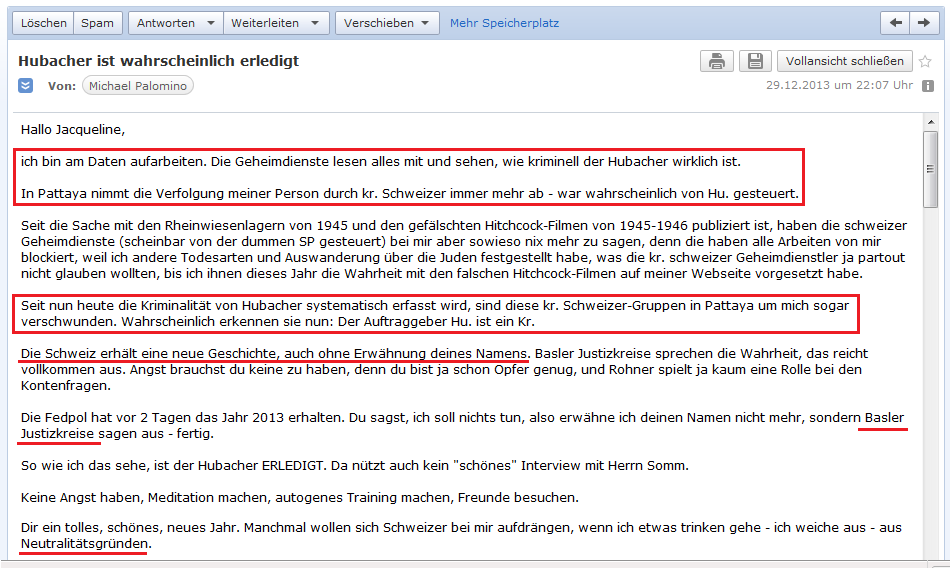Mark the message as Spam
This screenshot has width=950, height=569.
(98, 23)
